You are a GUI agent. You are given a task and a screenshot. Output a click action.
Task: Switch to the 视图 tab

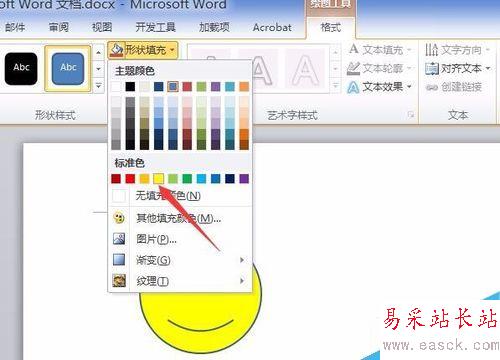[102, 27]
